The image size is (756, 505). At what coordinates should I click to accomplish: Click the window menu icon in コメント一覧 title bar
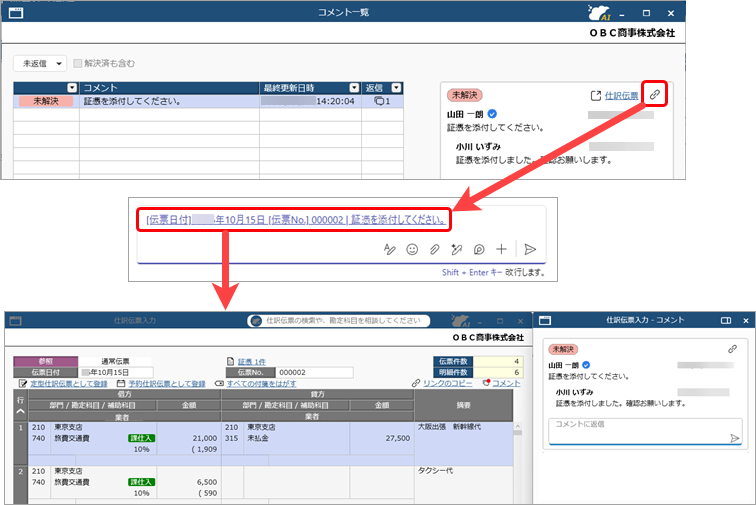(15, 13)
